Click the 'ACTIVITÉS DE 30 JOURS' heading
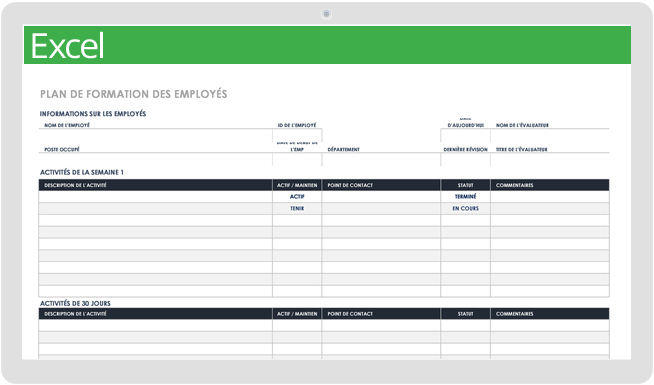 [x=75, y=303]
